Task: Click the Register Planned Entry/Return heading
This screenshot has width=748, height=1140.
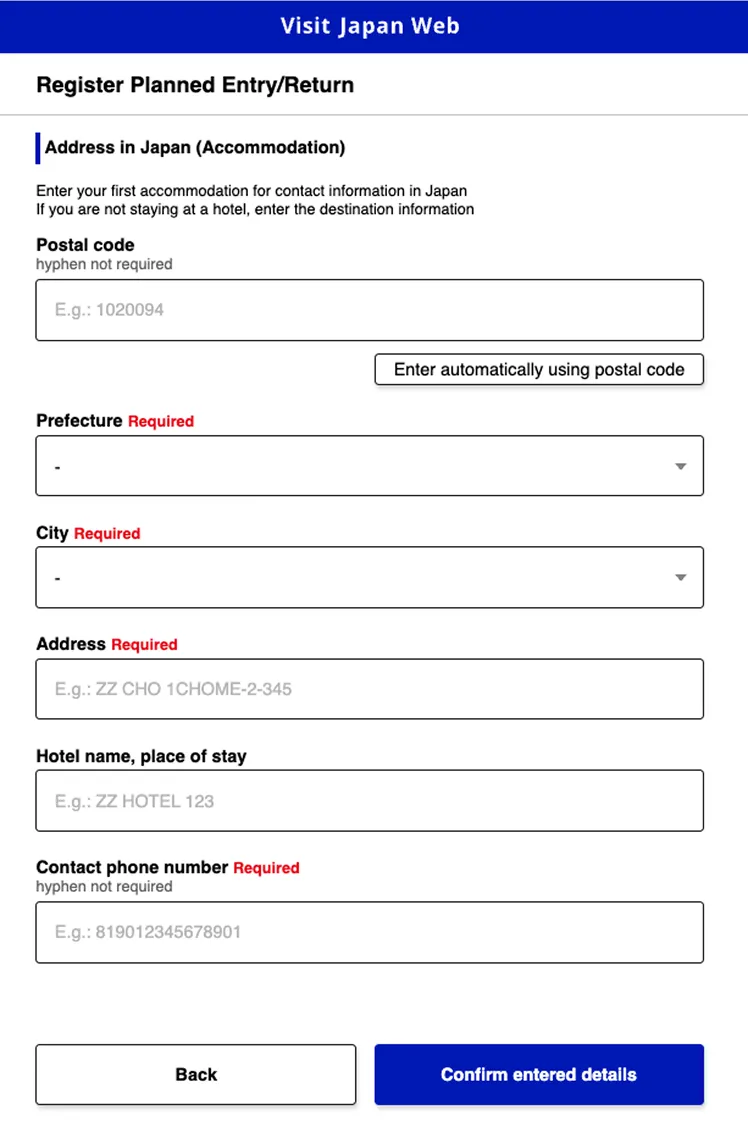Action: point(195,85)
